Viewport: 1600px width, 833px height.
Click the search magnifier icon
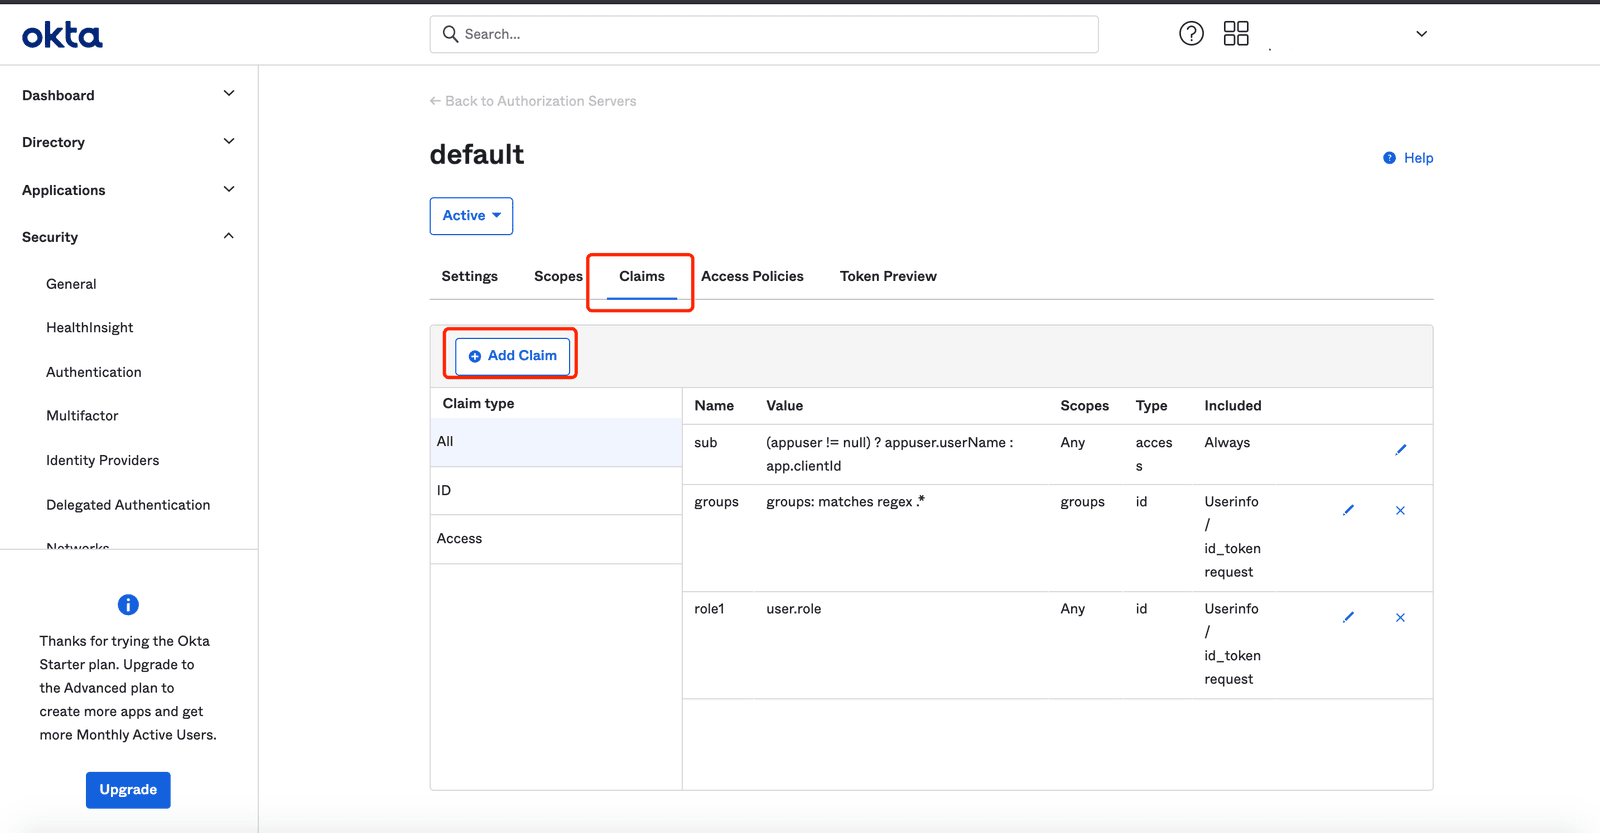tap(451, 34)
